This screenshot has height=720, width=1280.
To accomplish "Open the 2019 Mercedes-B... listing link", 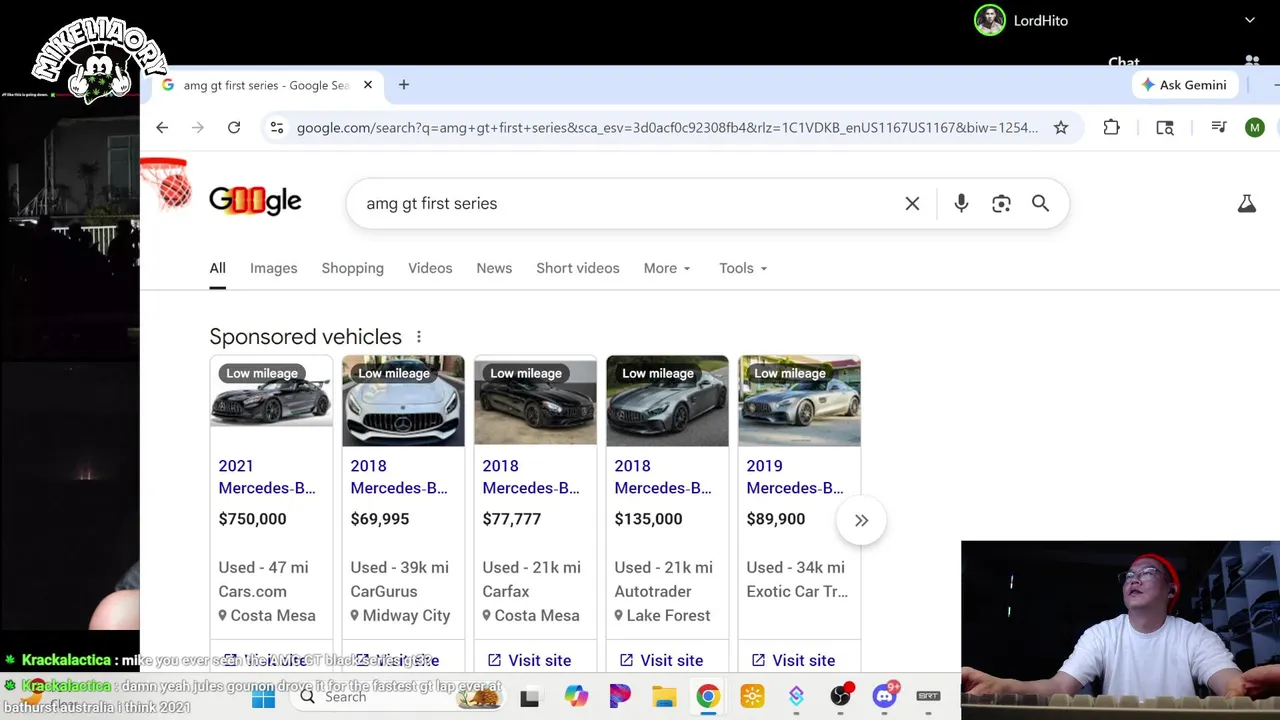I will [x=794, y=477].
